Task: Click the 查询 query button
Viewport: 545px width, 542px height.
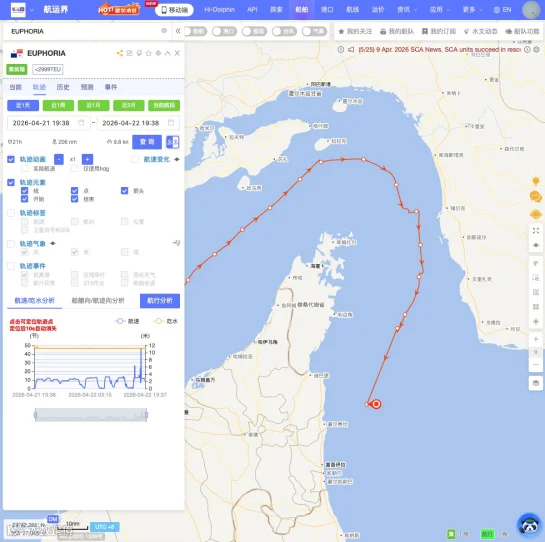Action: tap(147, 142)
